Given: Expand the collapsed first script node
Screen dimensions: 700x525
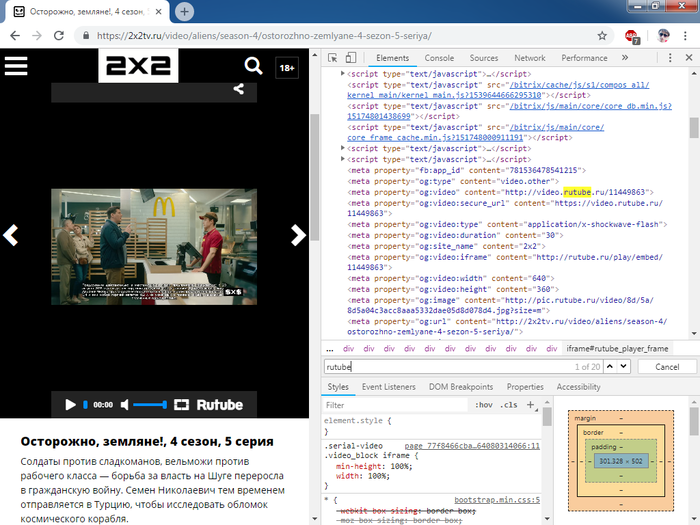Looking at the screenshot, I should click(x=344, y=74).
